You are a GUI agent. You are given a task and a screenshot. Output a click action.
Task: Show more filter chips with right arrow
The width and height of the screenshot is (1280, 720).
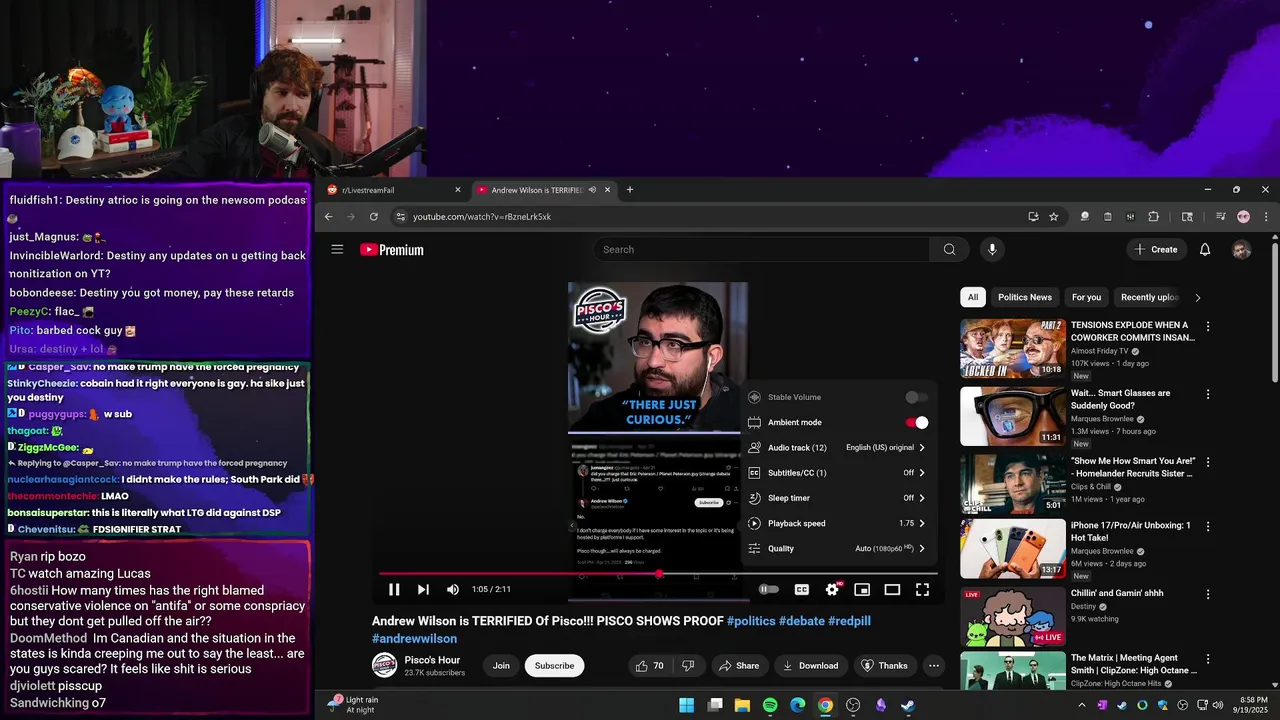[1197, 297]
